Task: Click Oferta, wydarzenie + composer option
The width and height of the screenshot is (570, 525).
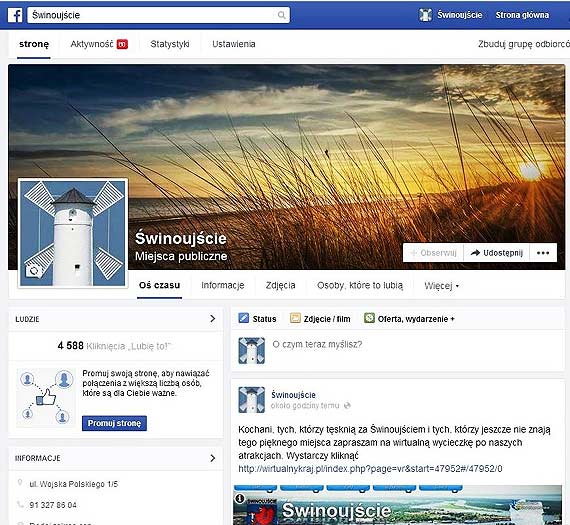Action: point(410,318)
